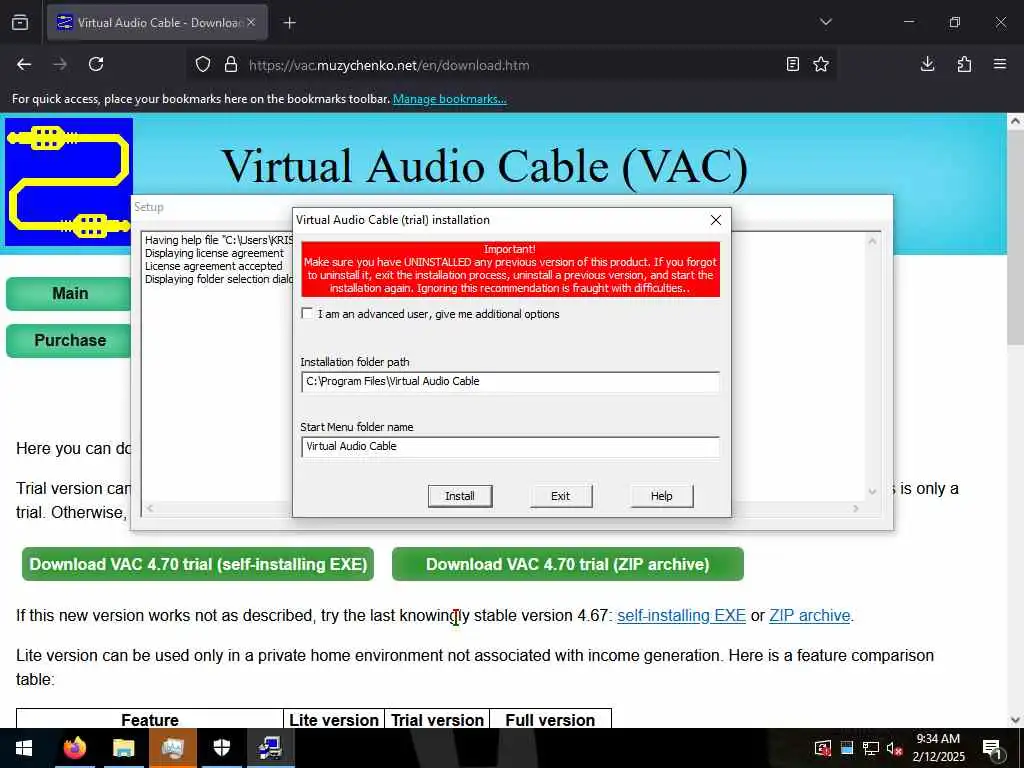Image resolution: width=1024 pixels, height=768 pixels.
Task: Go back to the previous browser page
Action: tap(24, 64)
